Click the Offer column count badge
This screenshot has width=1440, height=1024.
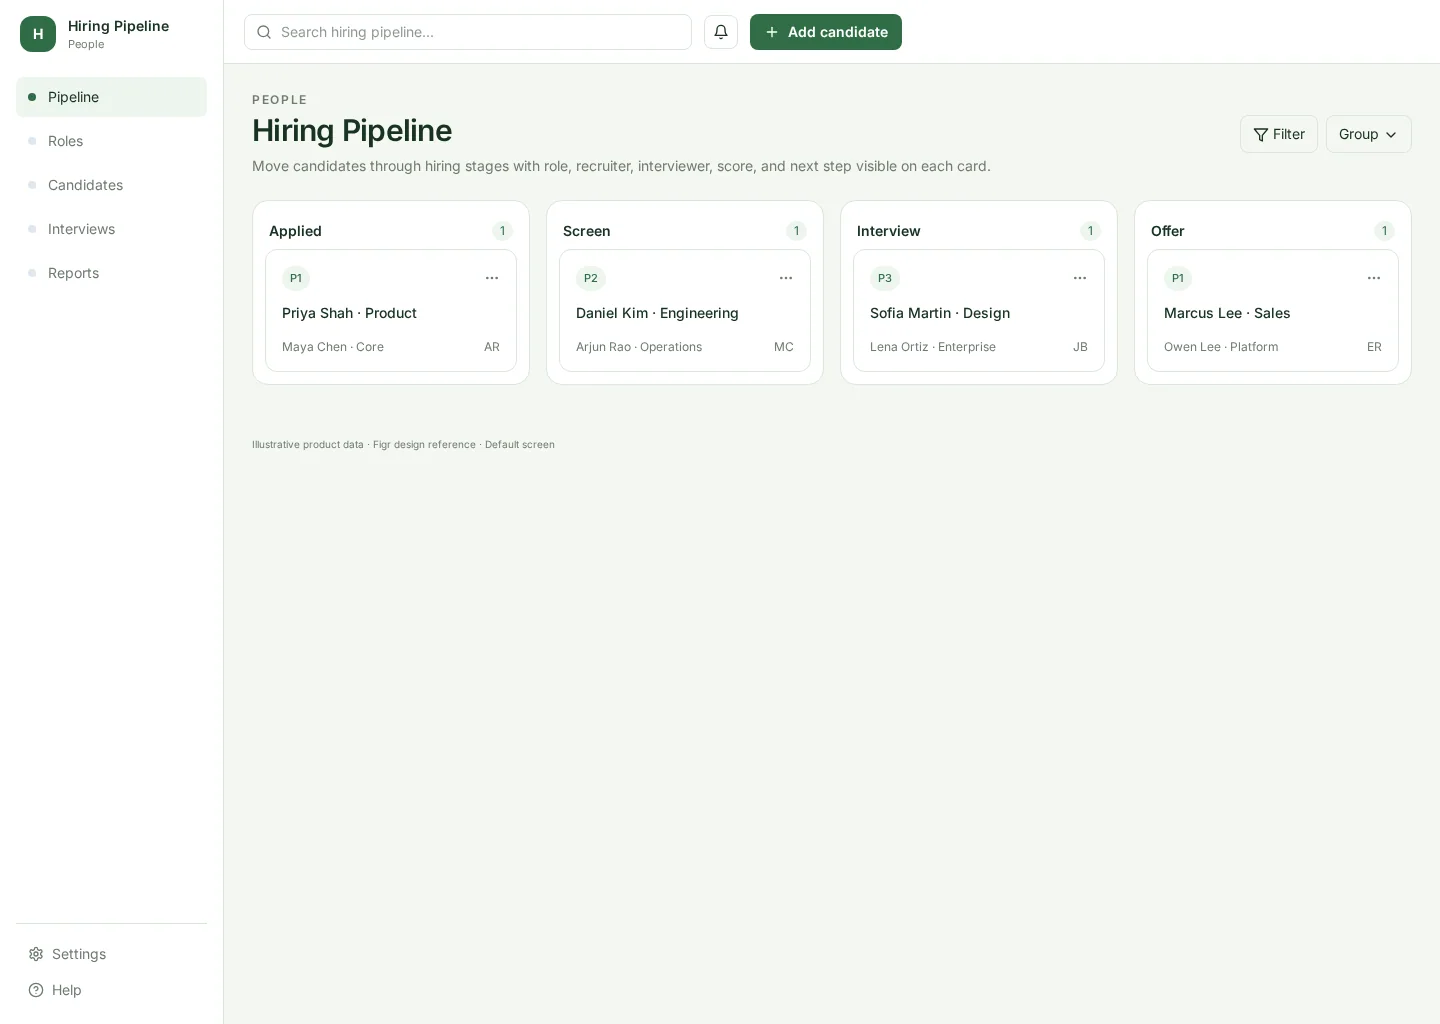(x=1384, y=231)
